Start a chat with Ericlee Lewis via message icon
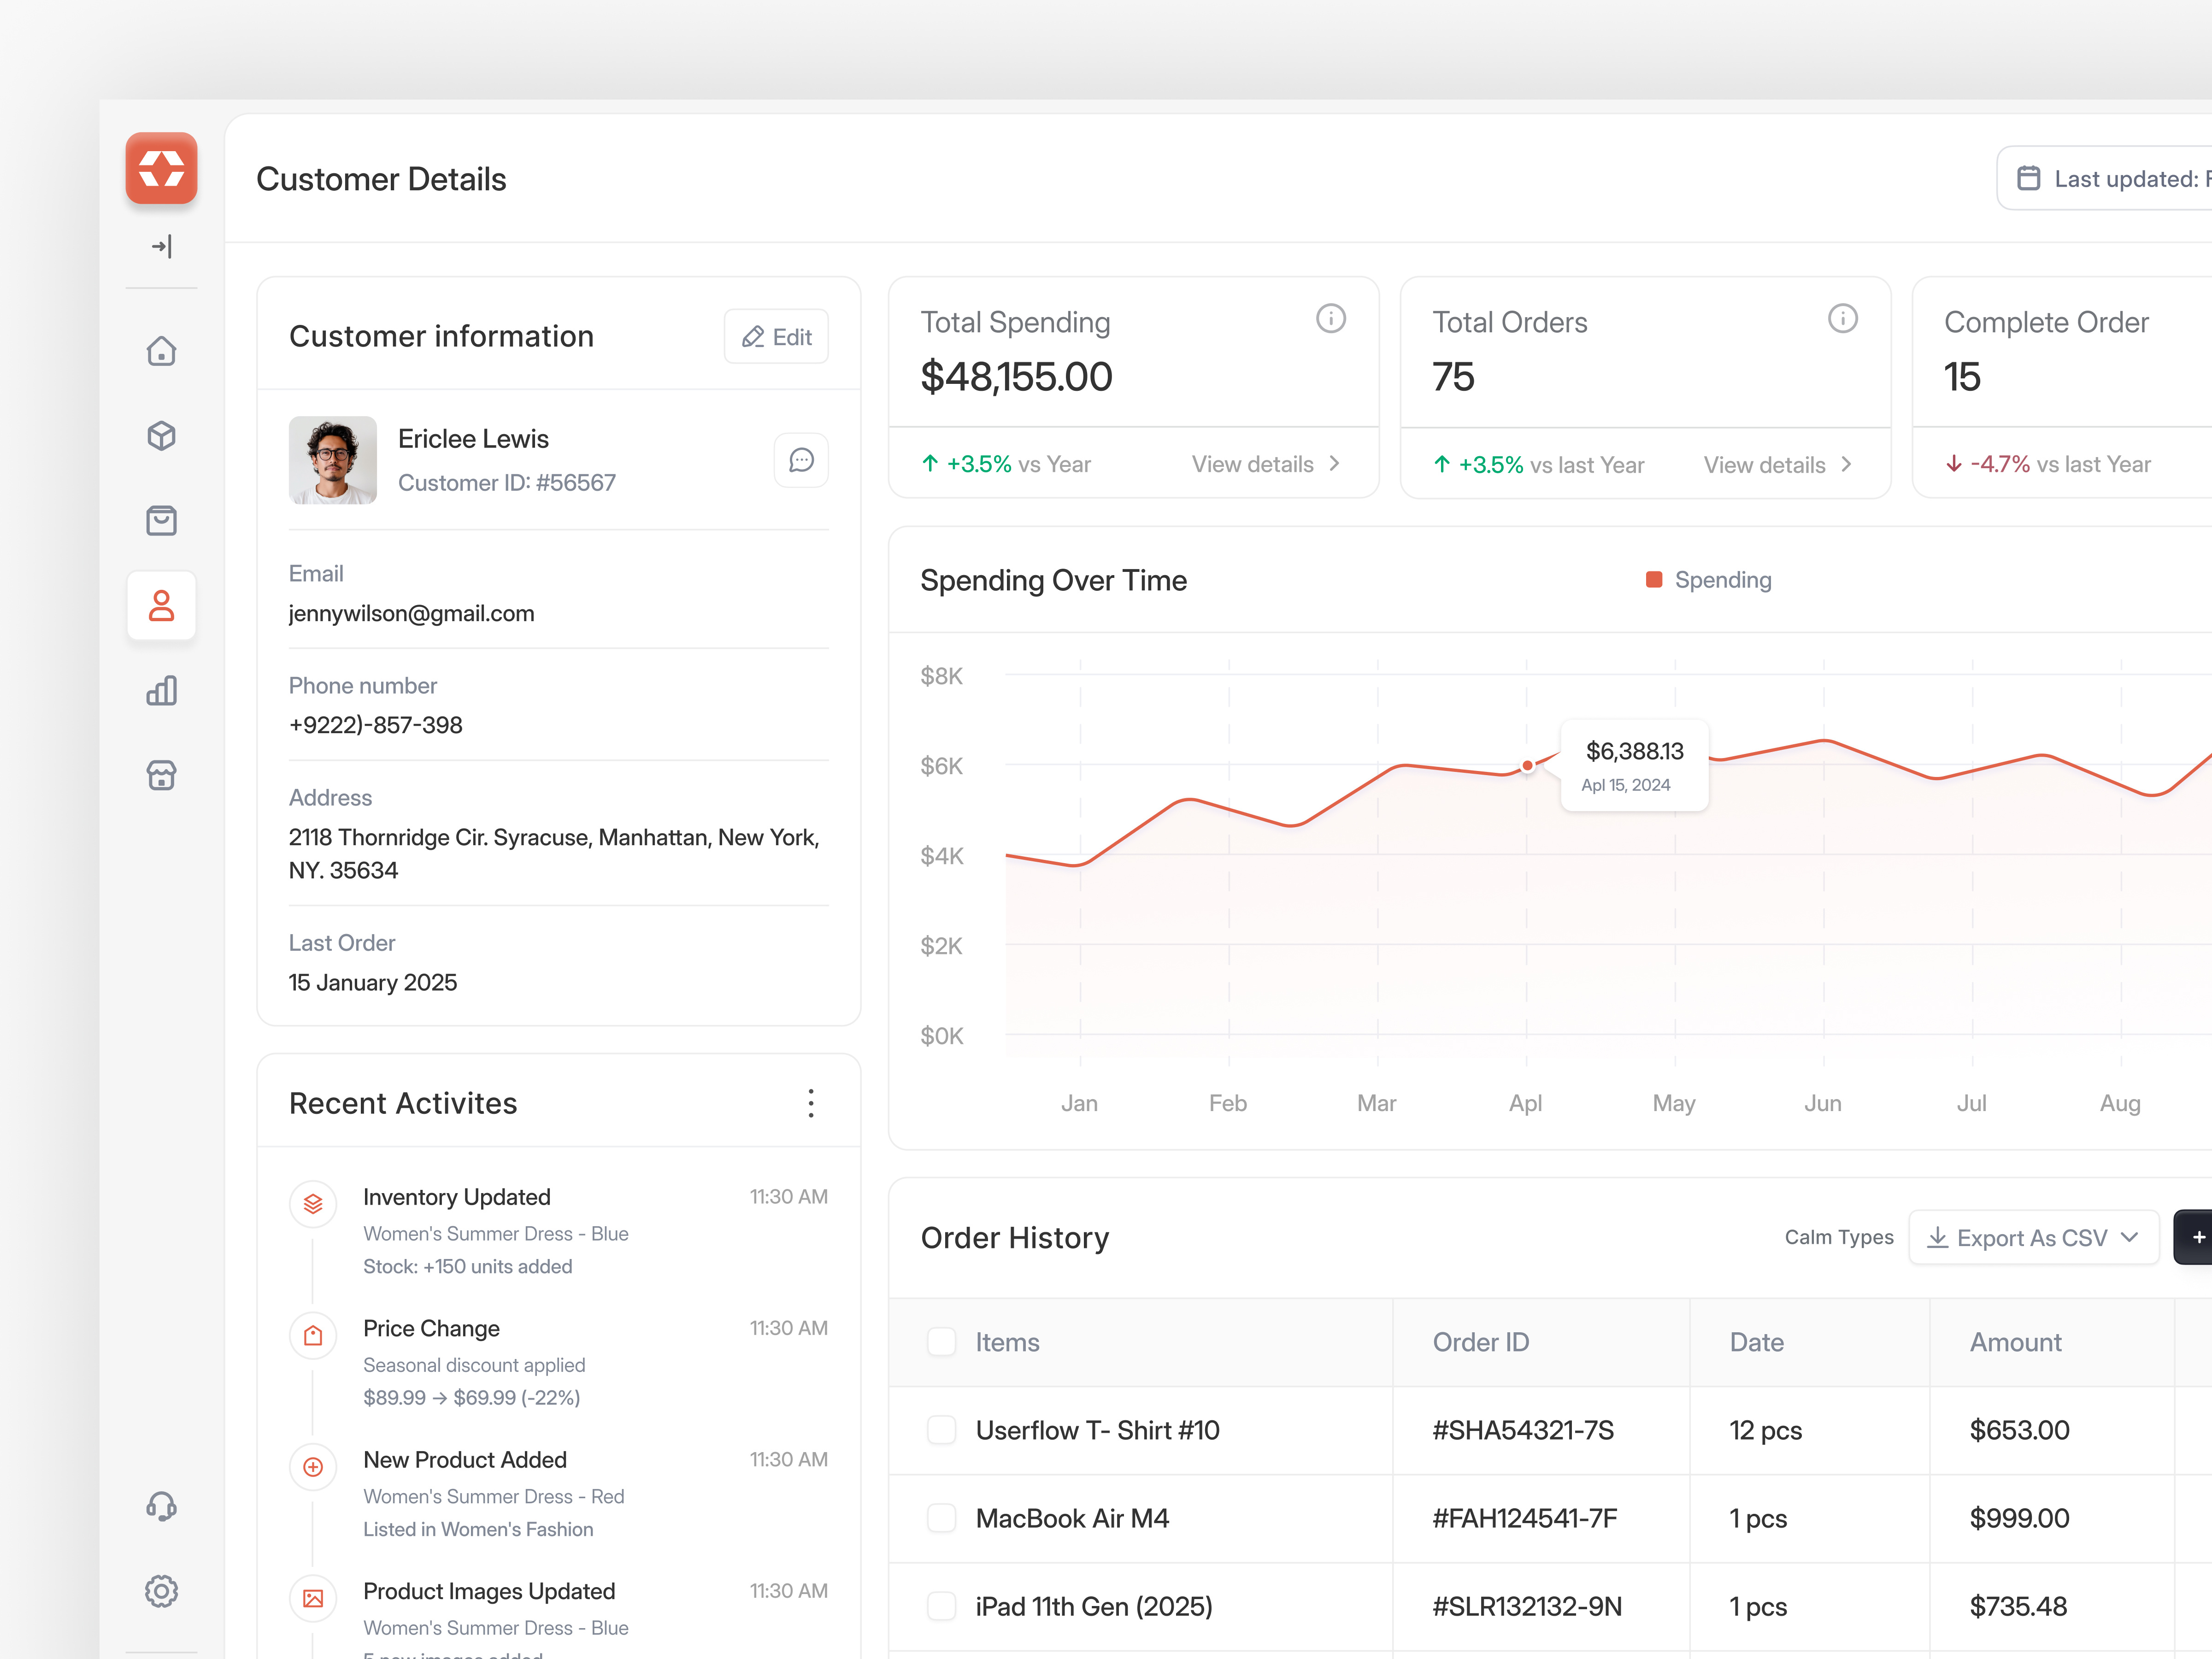This screenshot has height=1659, width=2212. pyautogui.click(x=800, y=460)
